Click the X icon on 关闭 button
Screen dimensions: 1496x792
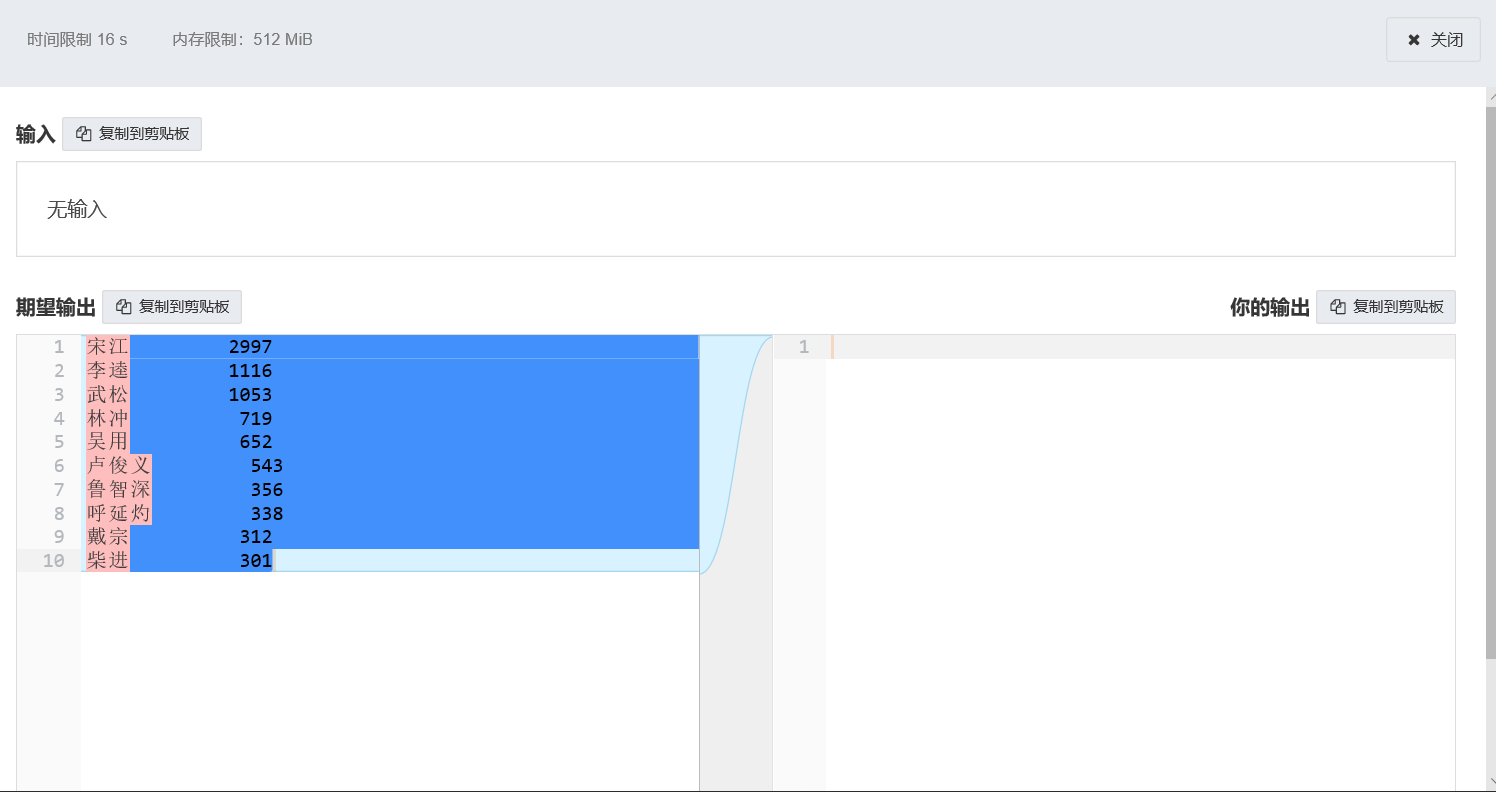1414,40
